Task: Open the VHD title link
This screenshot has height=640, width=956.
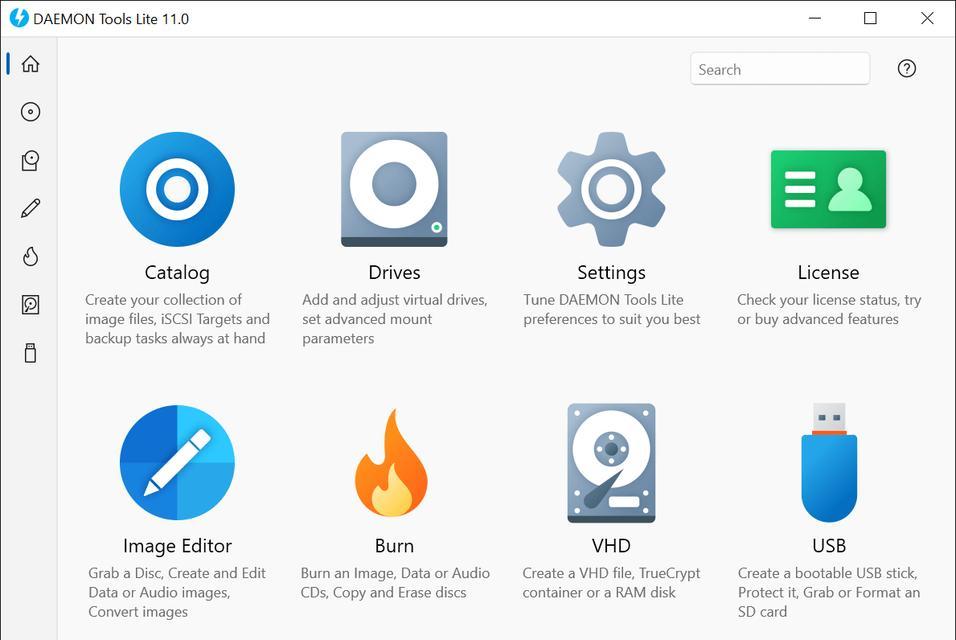Action: coord(611,546)
